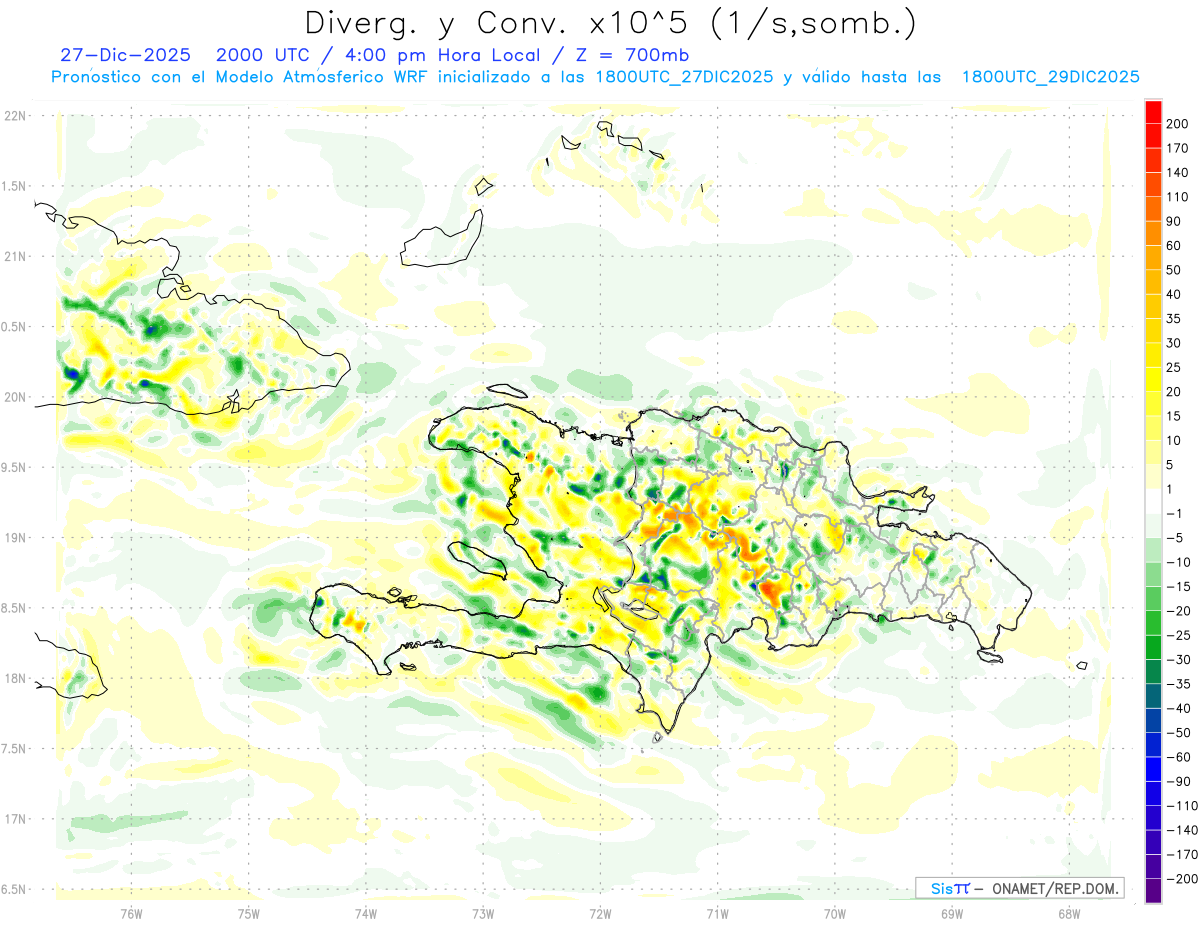Click the '73W' longitude label

point(483,913)
